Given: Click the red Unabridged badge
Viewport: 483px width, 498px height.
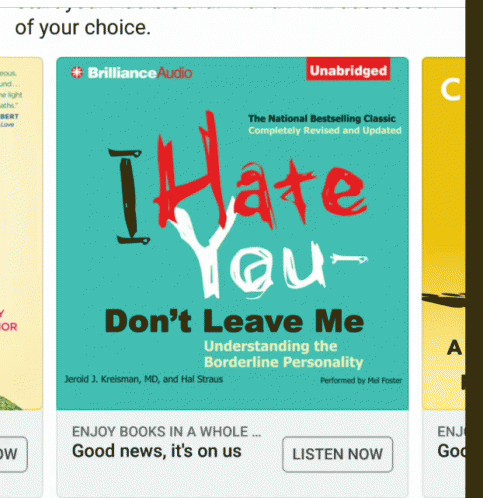Looking at the screenshot, I should pos(348,69).
